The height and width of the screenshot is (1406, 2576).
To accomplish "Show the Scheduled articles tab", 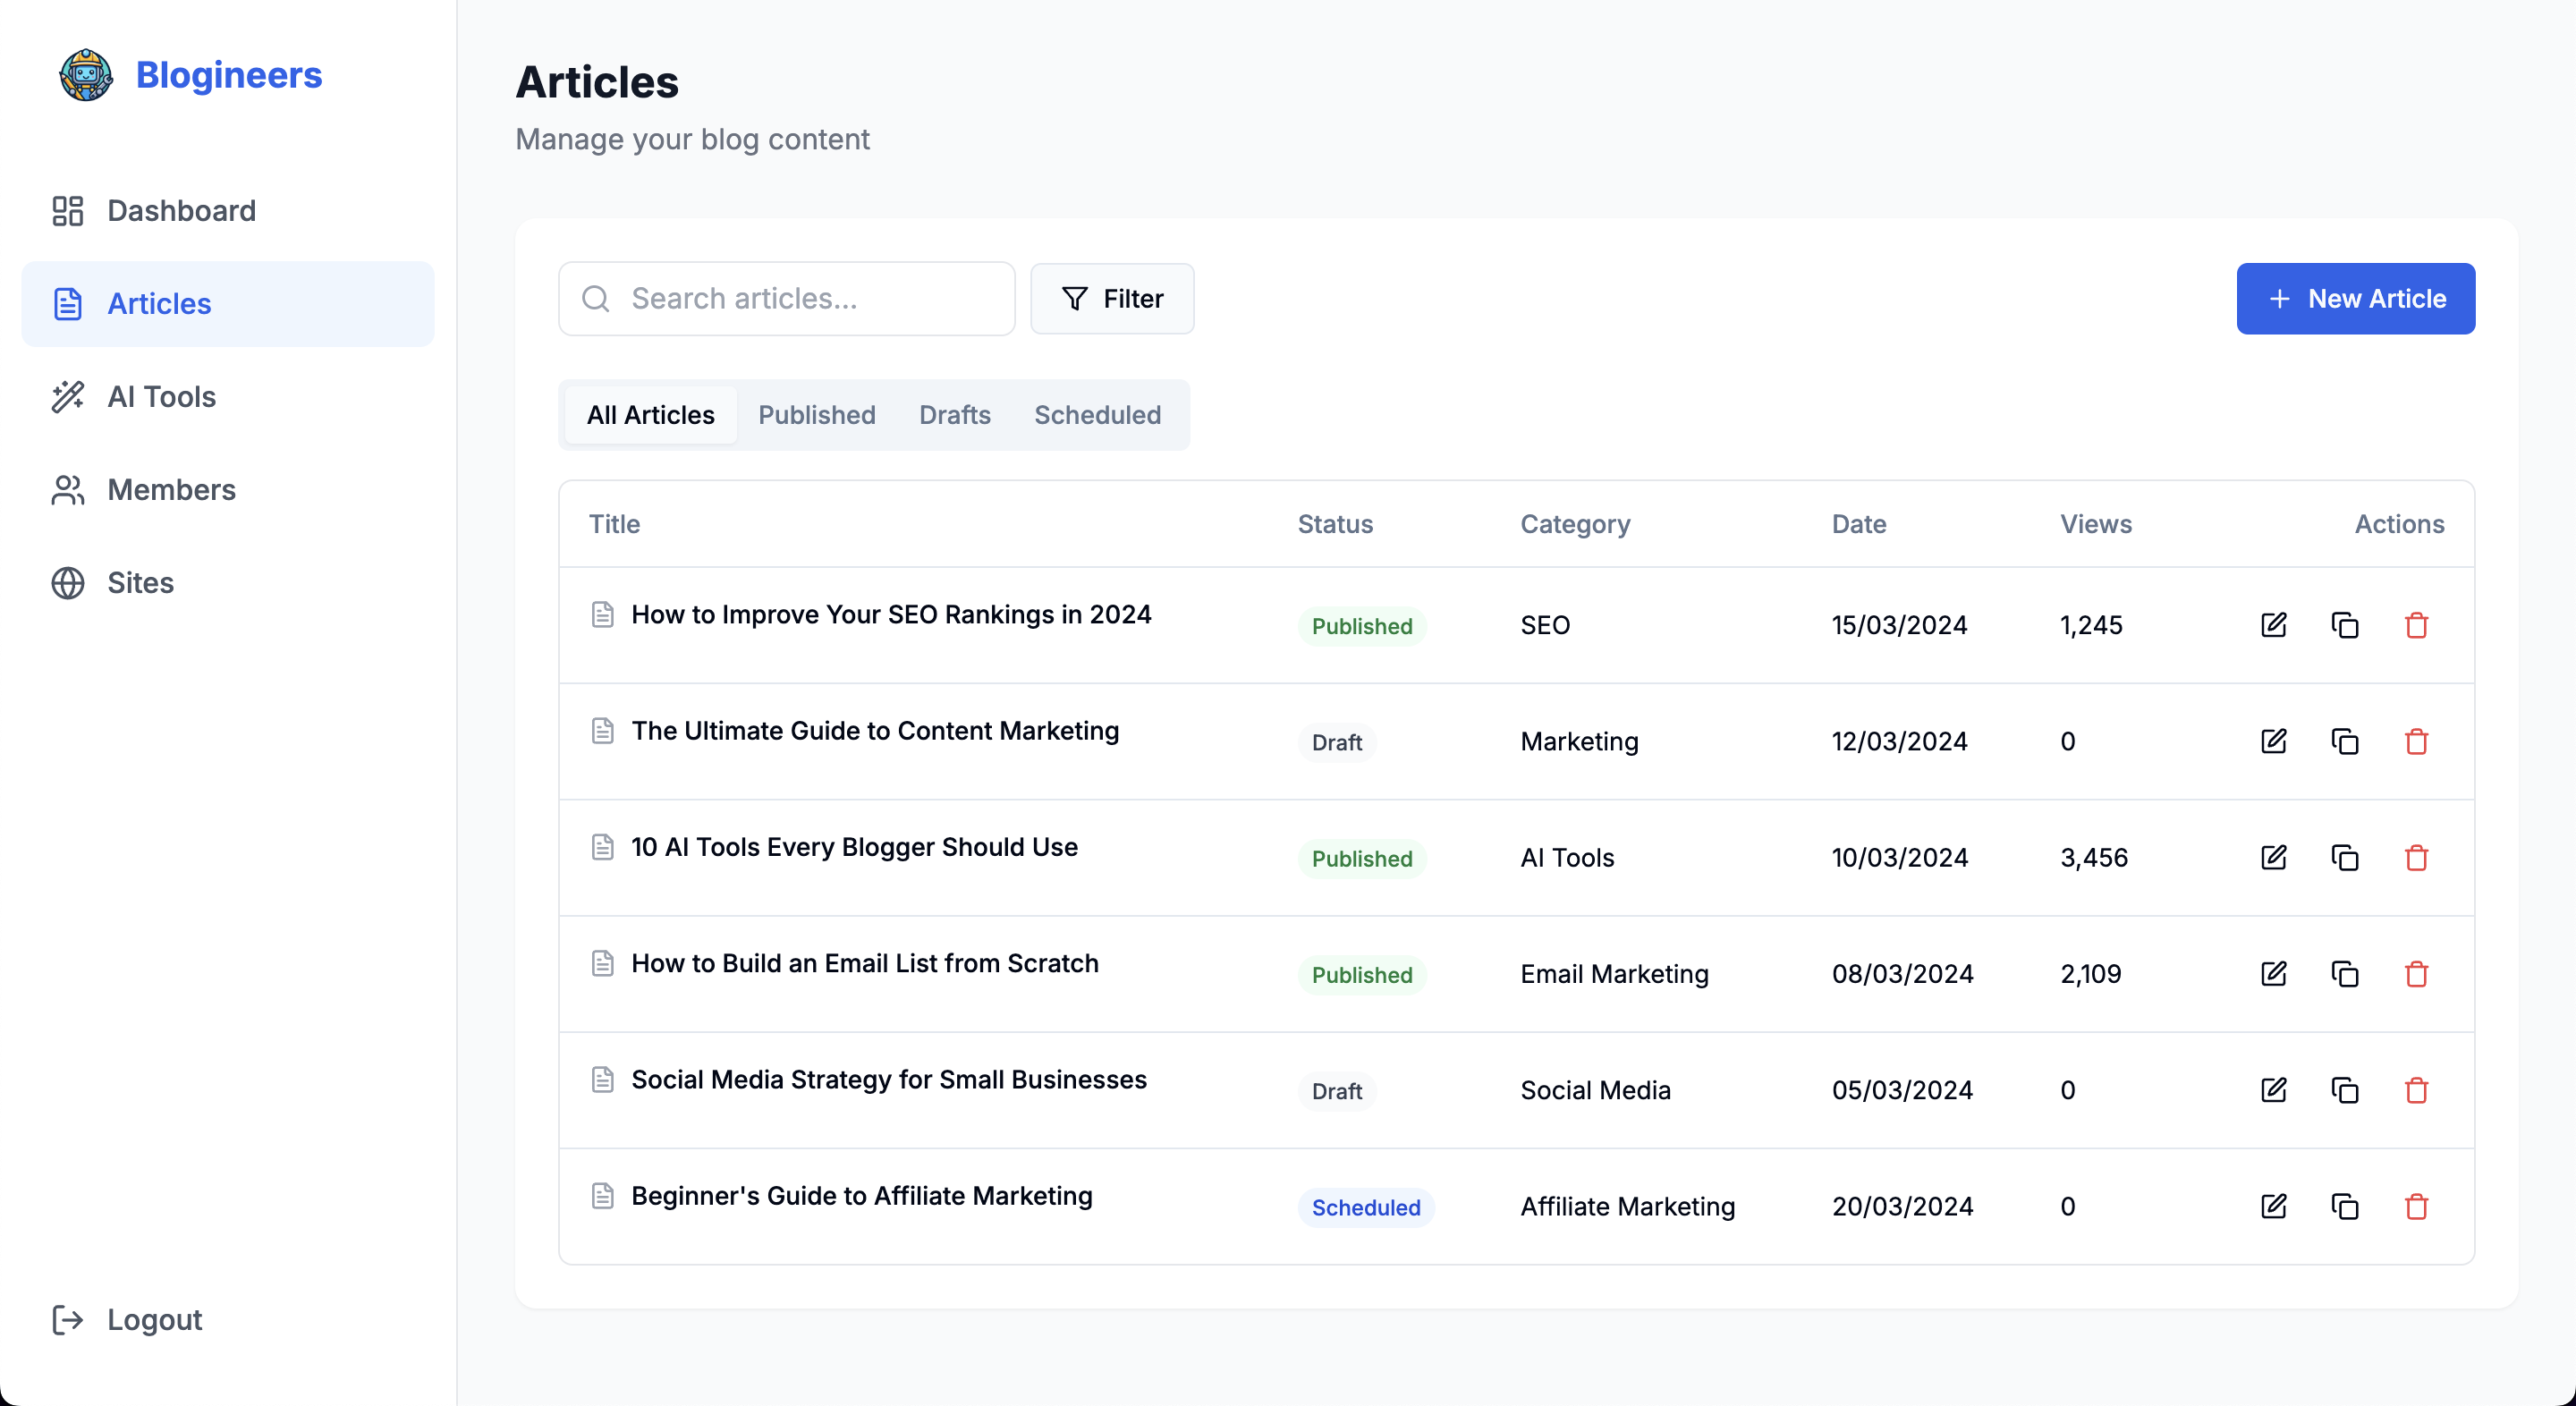I will pos(1097,415).
